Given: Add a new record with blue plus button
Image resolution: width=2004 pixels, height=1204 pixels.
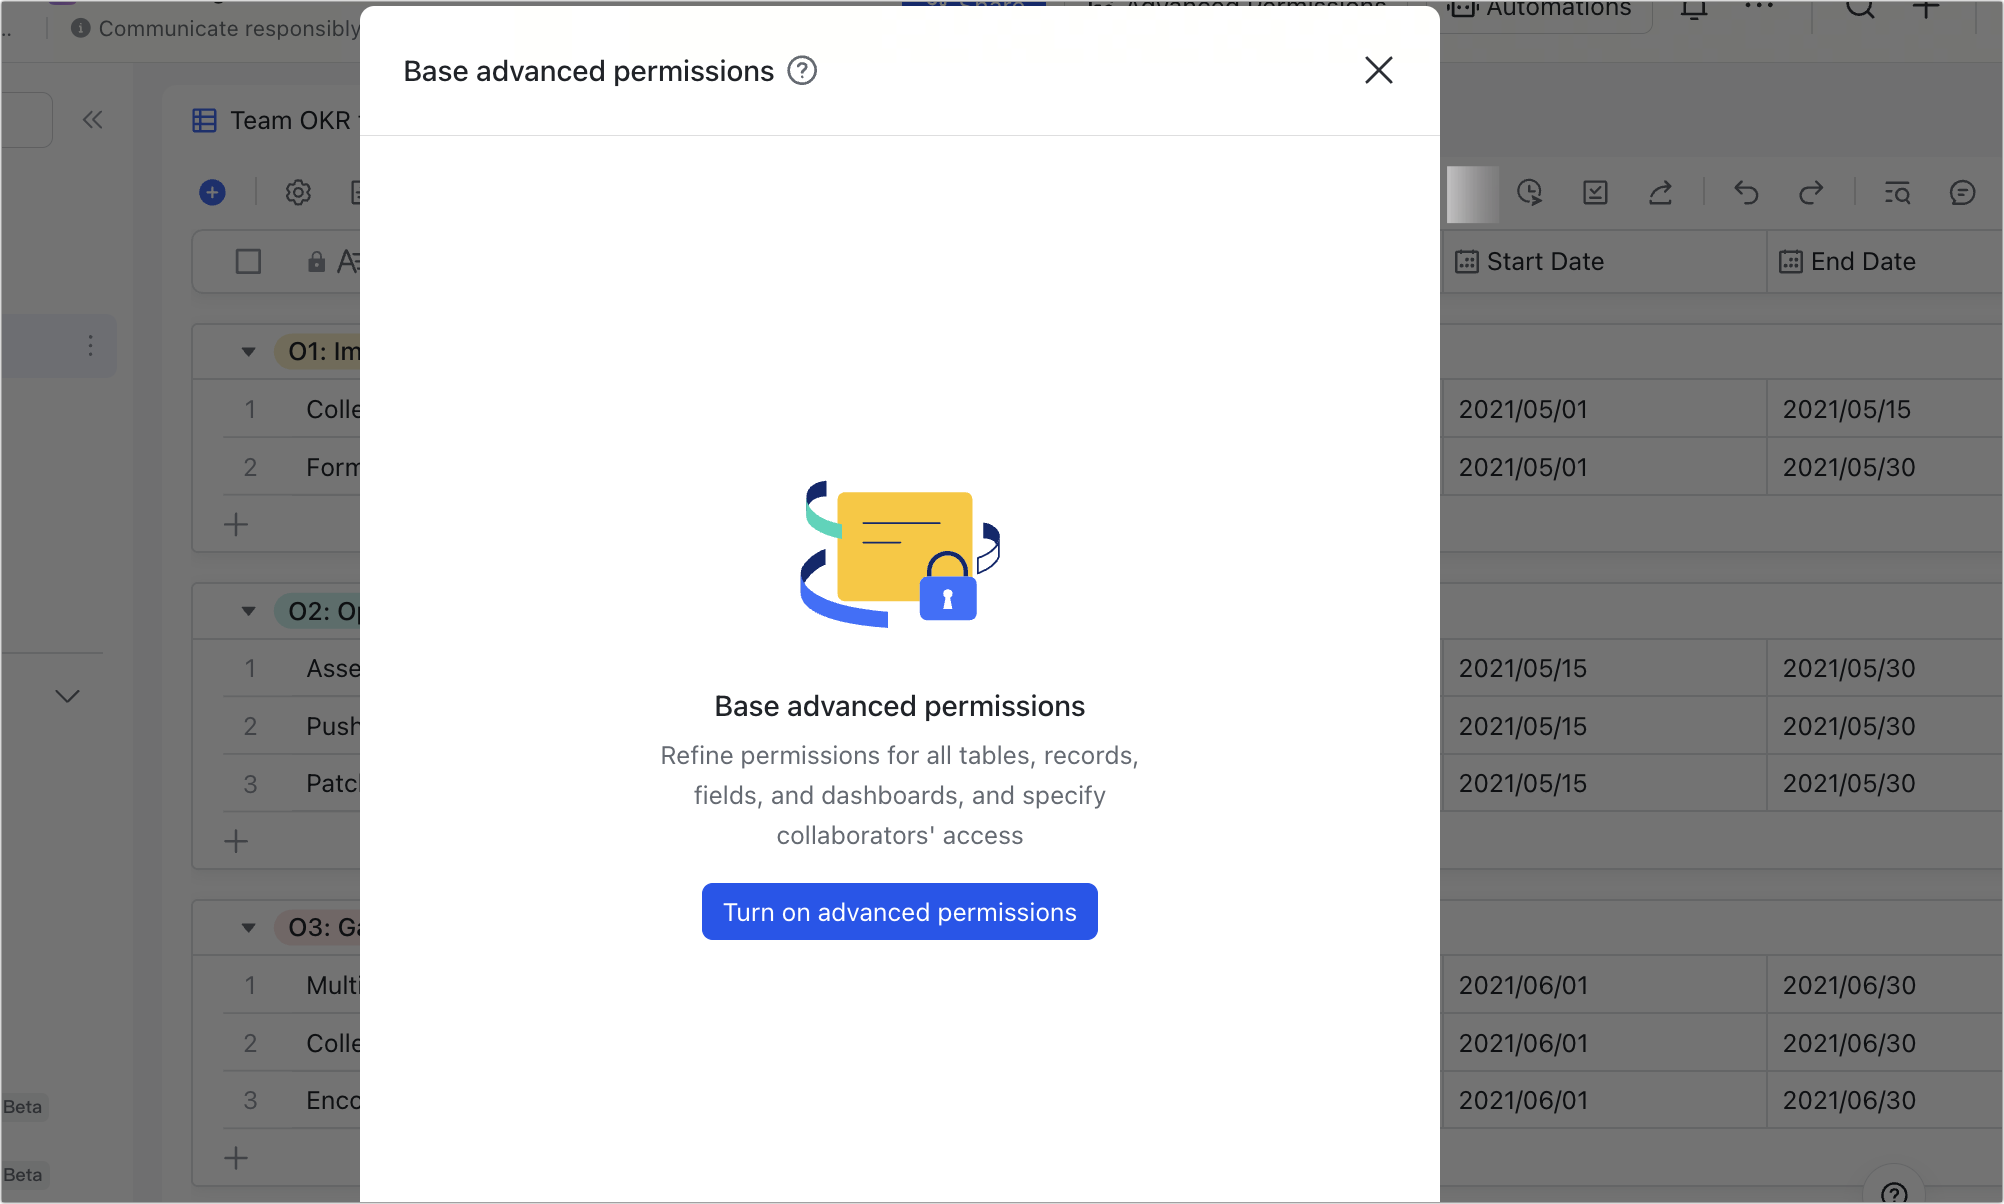Looking at the screenshot, I should click(212, 192).
